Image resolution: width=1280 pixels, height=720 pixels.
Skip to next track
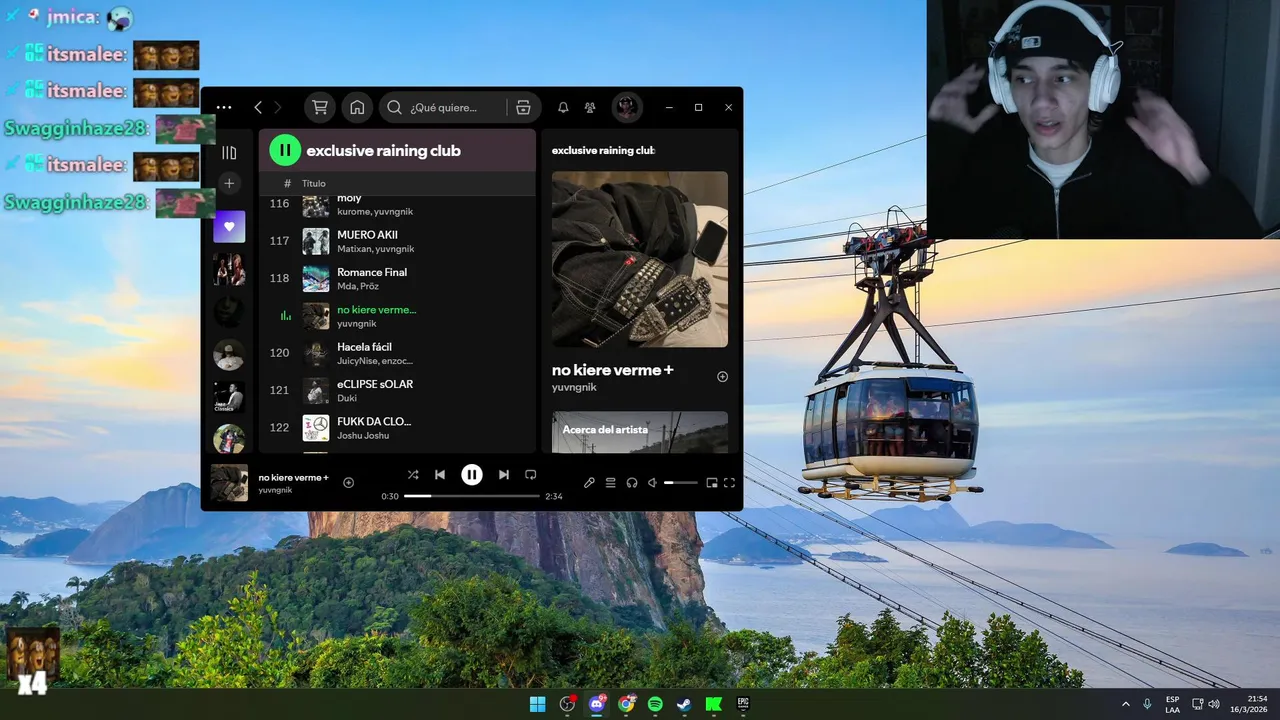tap(504, 475)
